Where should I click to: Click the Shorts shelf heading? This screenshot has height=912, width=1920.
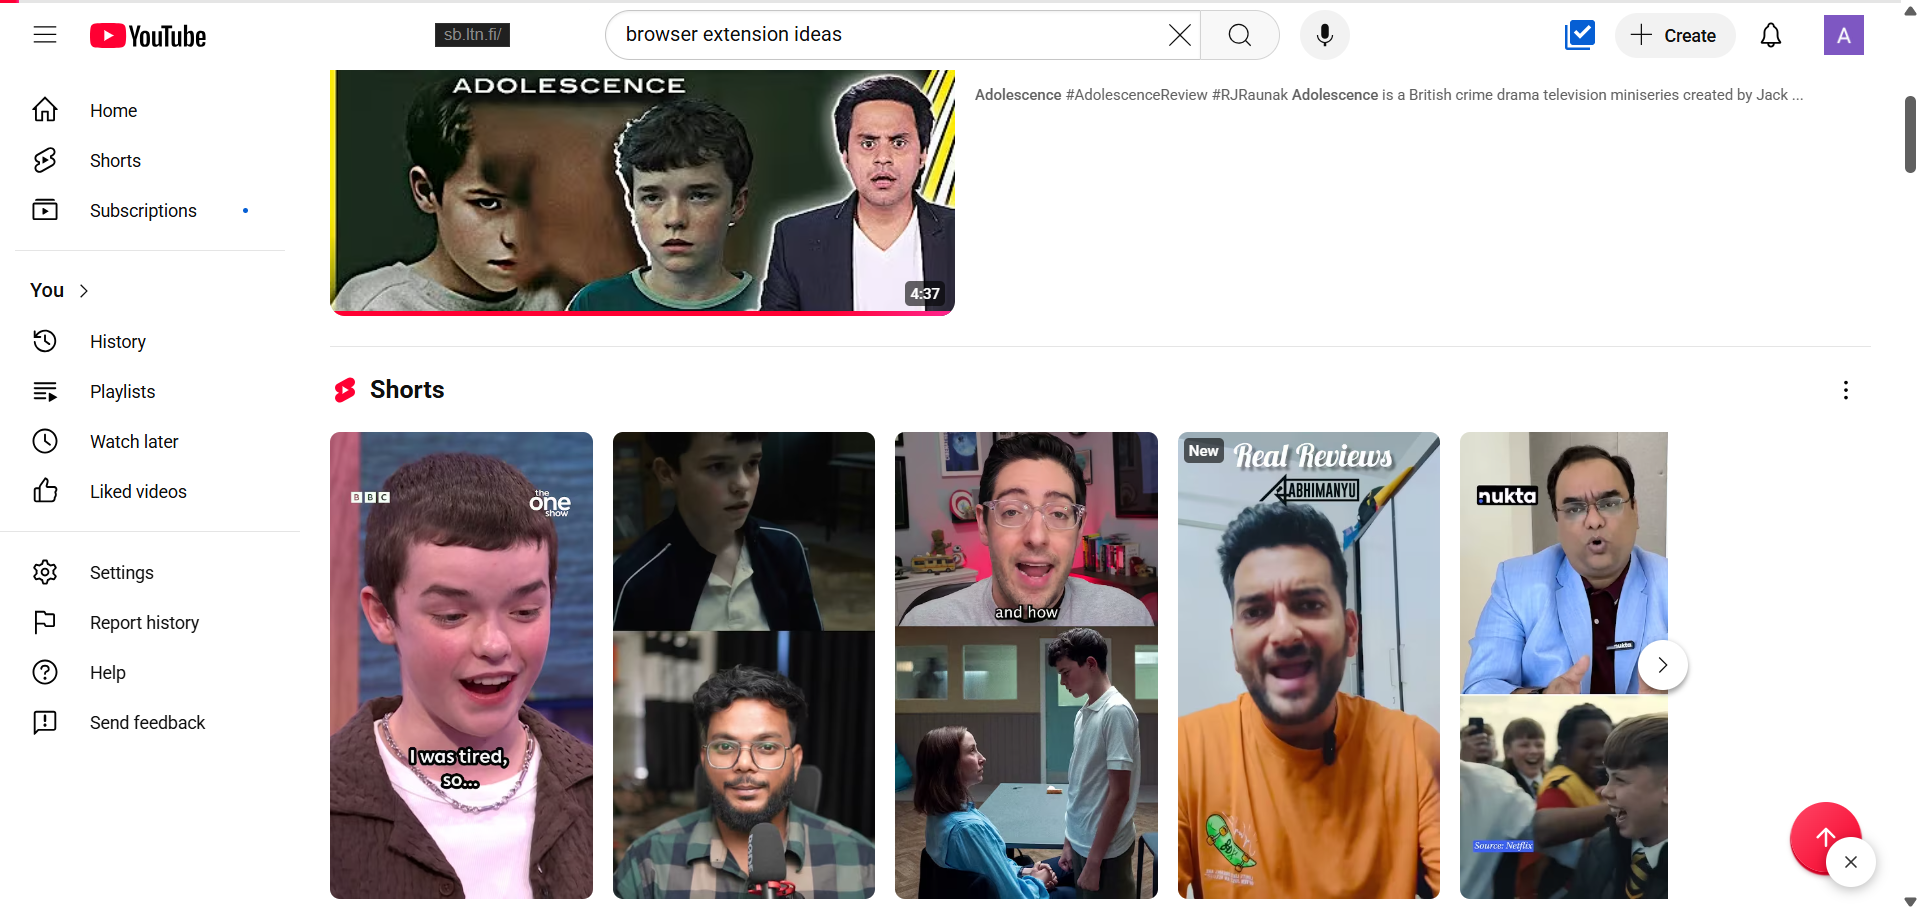pyautogui.click(x=407, y=390)
